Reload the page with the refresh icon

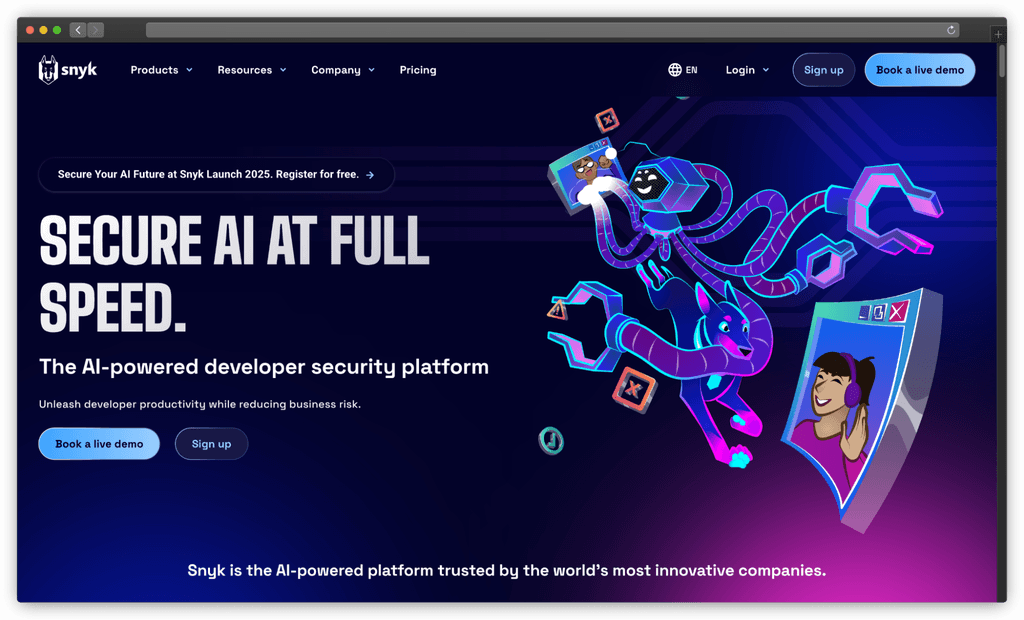pyautogui.click(x=951, y=30)
